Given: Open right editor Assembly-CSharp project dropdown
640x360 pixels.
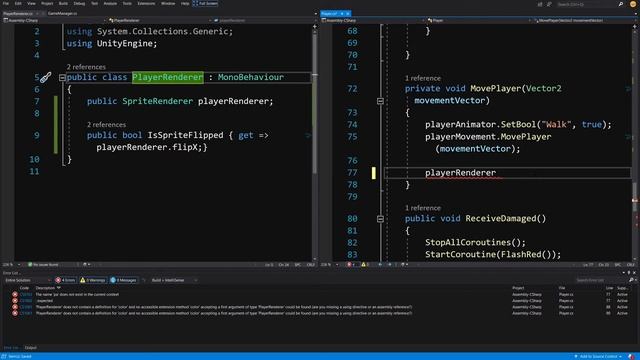Looking at the screenshot, I should 373,20.
